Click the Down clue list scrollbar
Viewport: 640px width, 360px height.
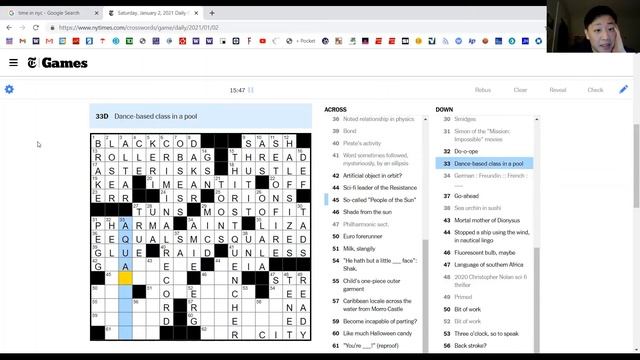(537, 300)
